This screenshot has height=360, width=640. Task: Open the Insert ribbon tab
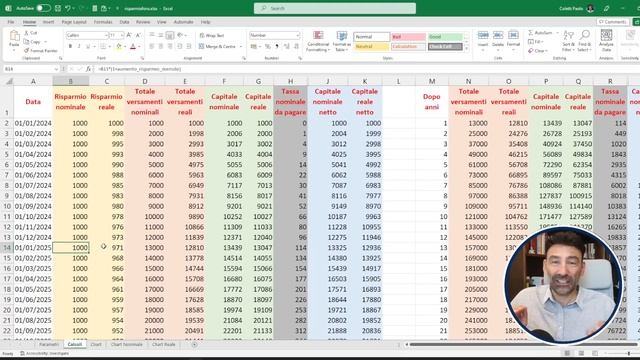point(48,22)
